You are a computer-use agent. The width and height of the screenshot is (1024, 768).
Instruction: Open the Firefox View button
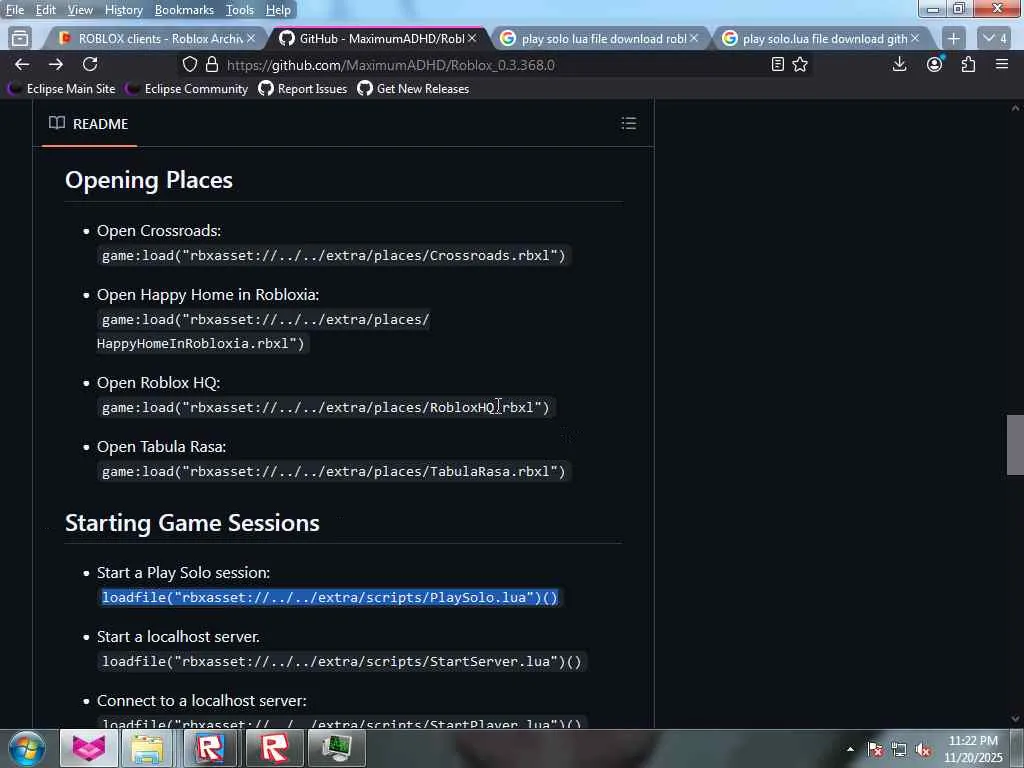(20, 39)
